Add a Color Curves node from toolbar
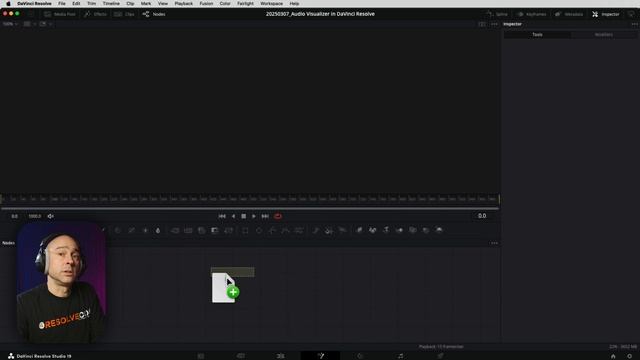Screen dimensions: 640x360 point(118,231)
